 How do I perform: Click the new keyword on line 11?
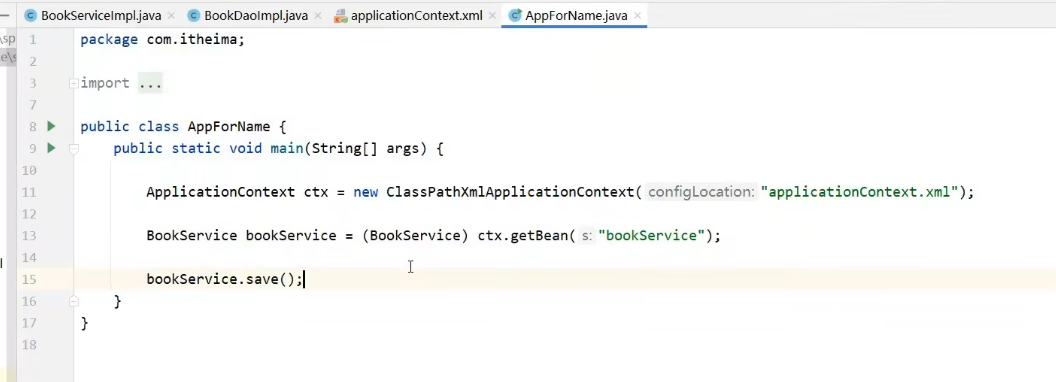tap(366, 192)
